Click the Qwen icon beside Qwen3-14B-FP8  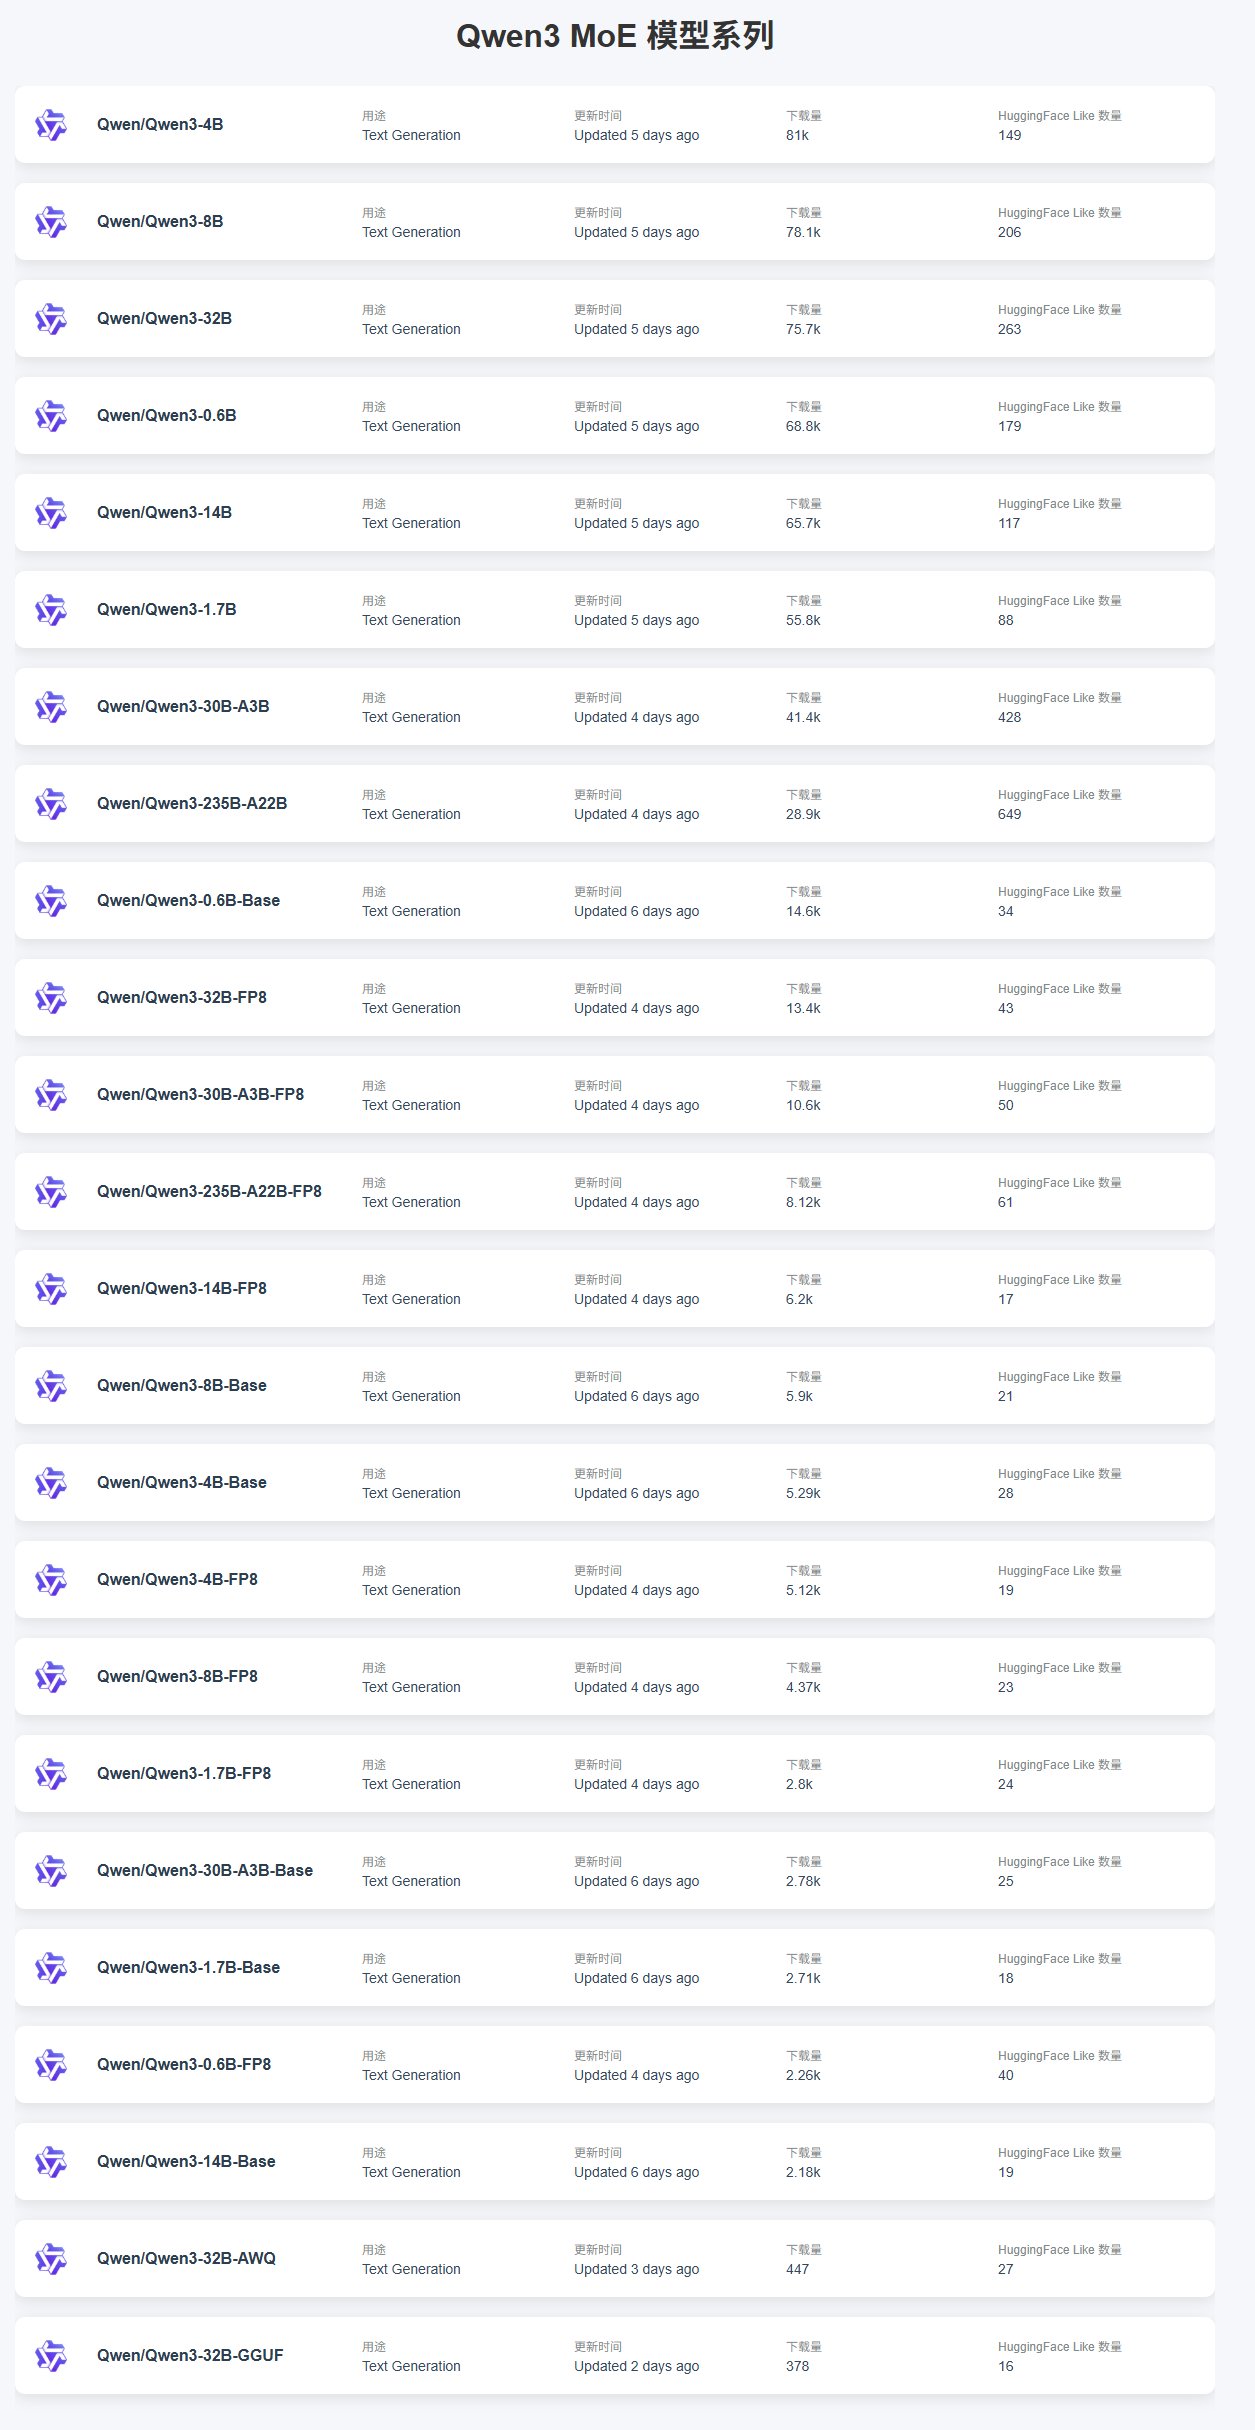51,1289
